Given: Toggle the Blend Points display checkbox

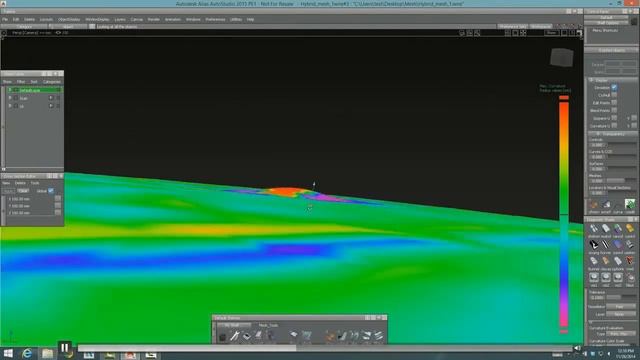Looking at the screenshot, I should tap(614, 111).
